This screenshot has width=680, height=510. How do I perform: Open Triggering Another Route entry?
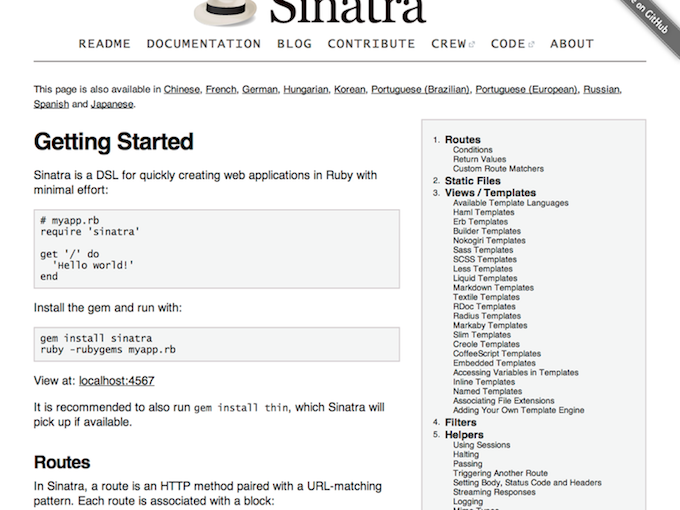pyautogui.click(x=500, y=473)
